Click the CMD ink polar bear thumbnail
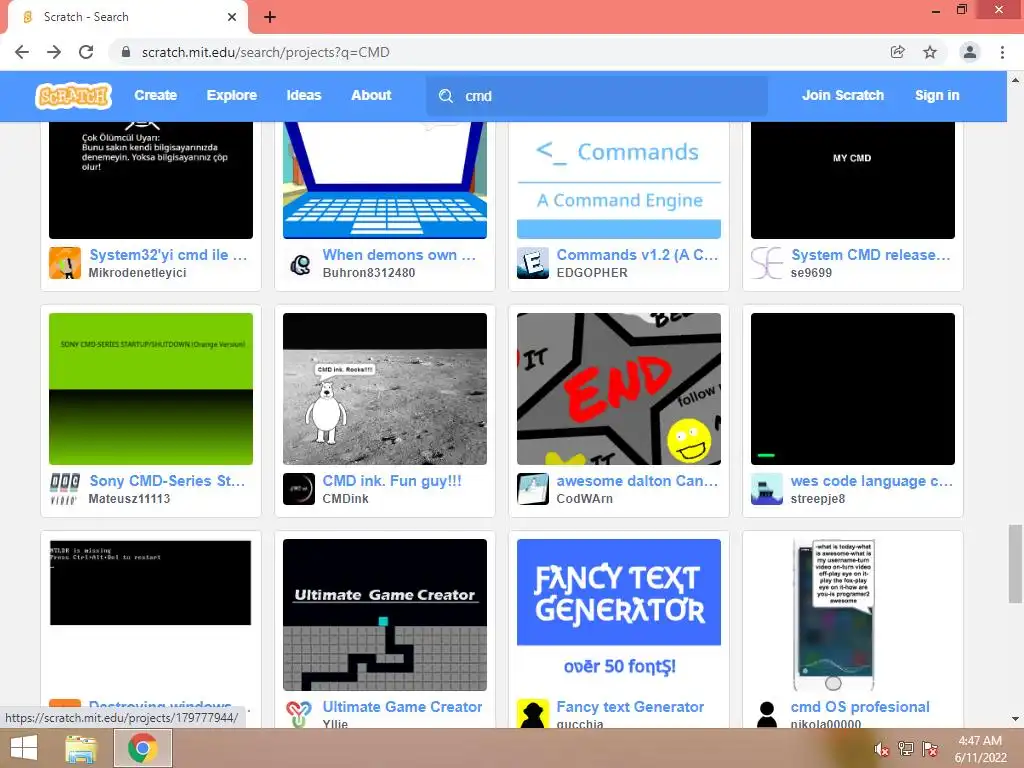Viewport: 1024px width, 768px height. pyautogui.click(x=385, y=389)
